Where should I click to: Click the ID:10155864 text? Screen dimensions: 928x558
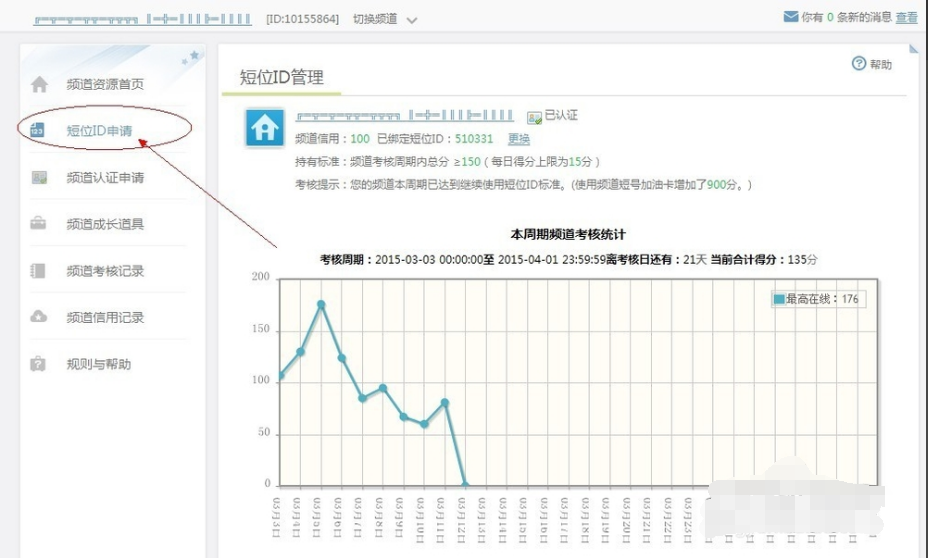[303, 20]
